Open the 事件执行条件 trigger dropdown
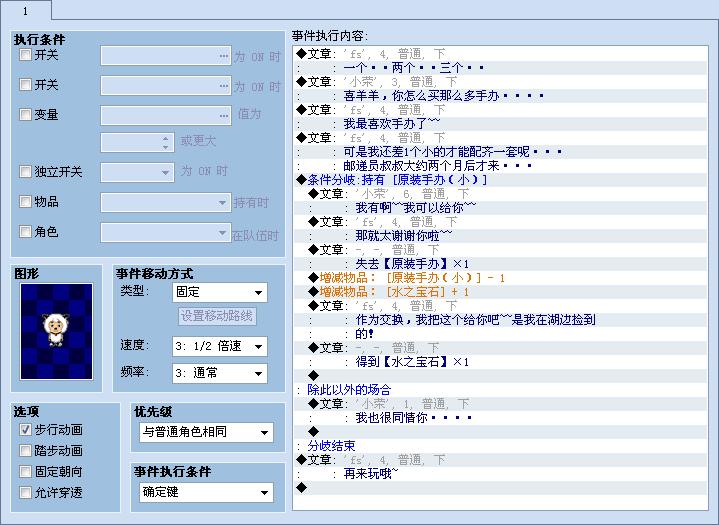Viewport: 719px width, 525px height. (x=206, y=492)
